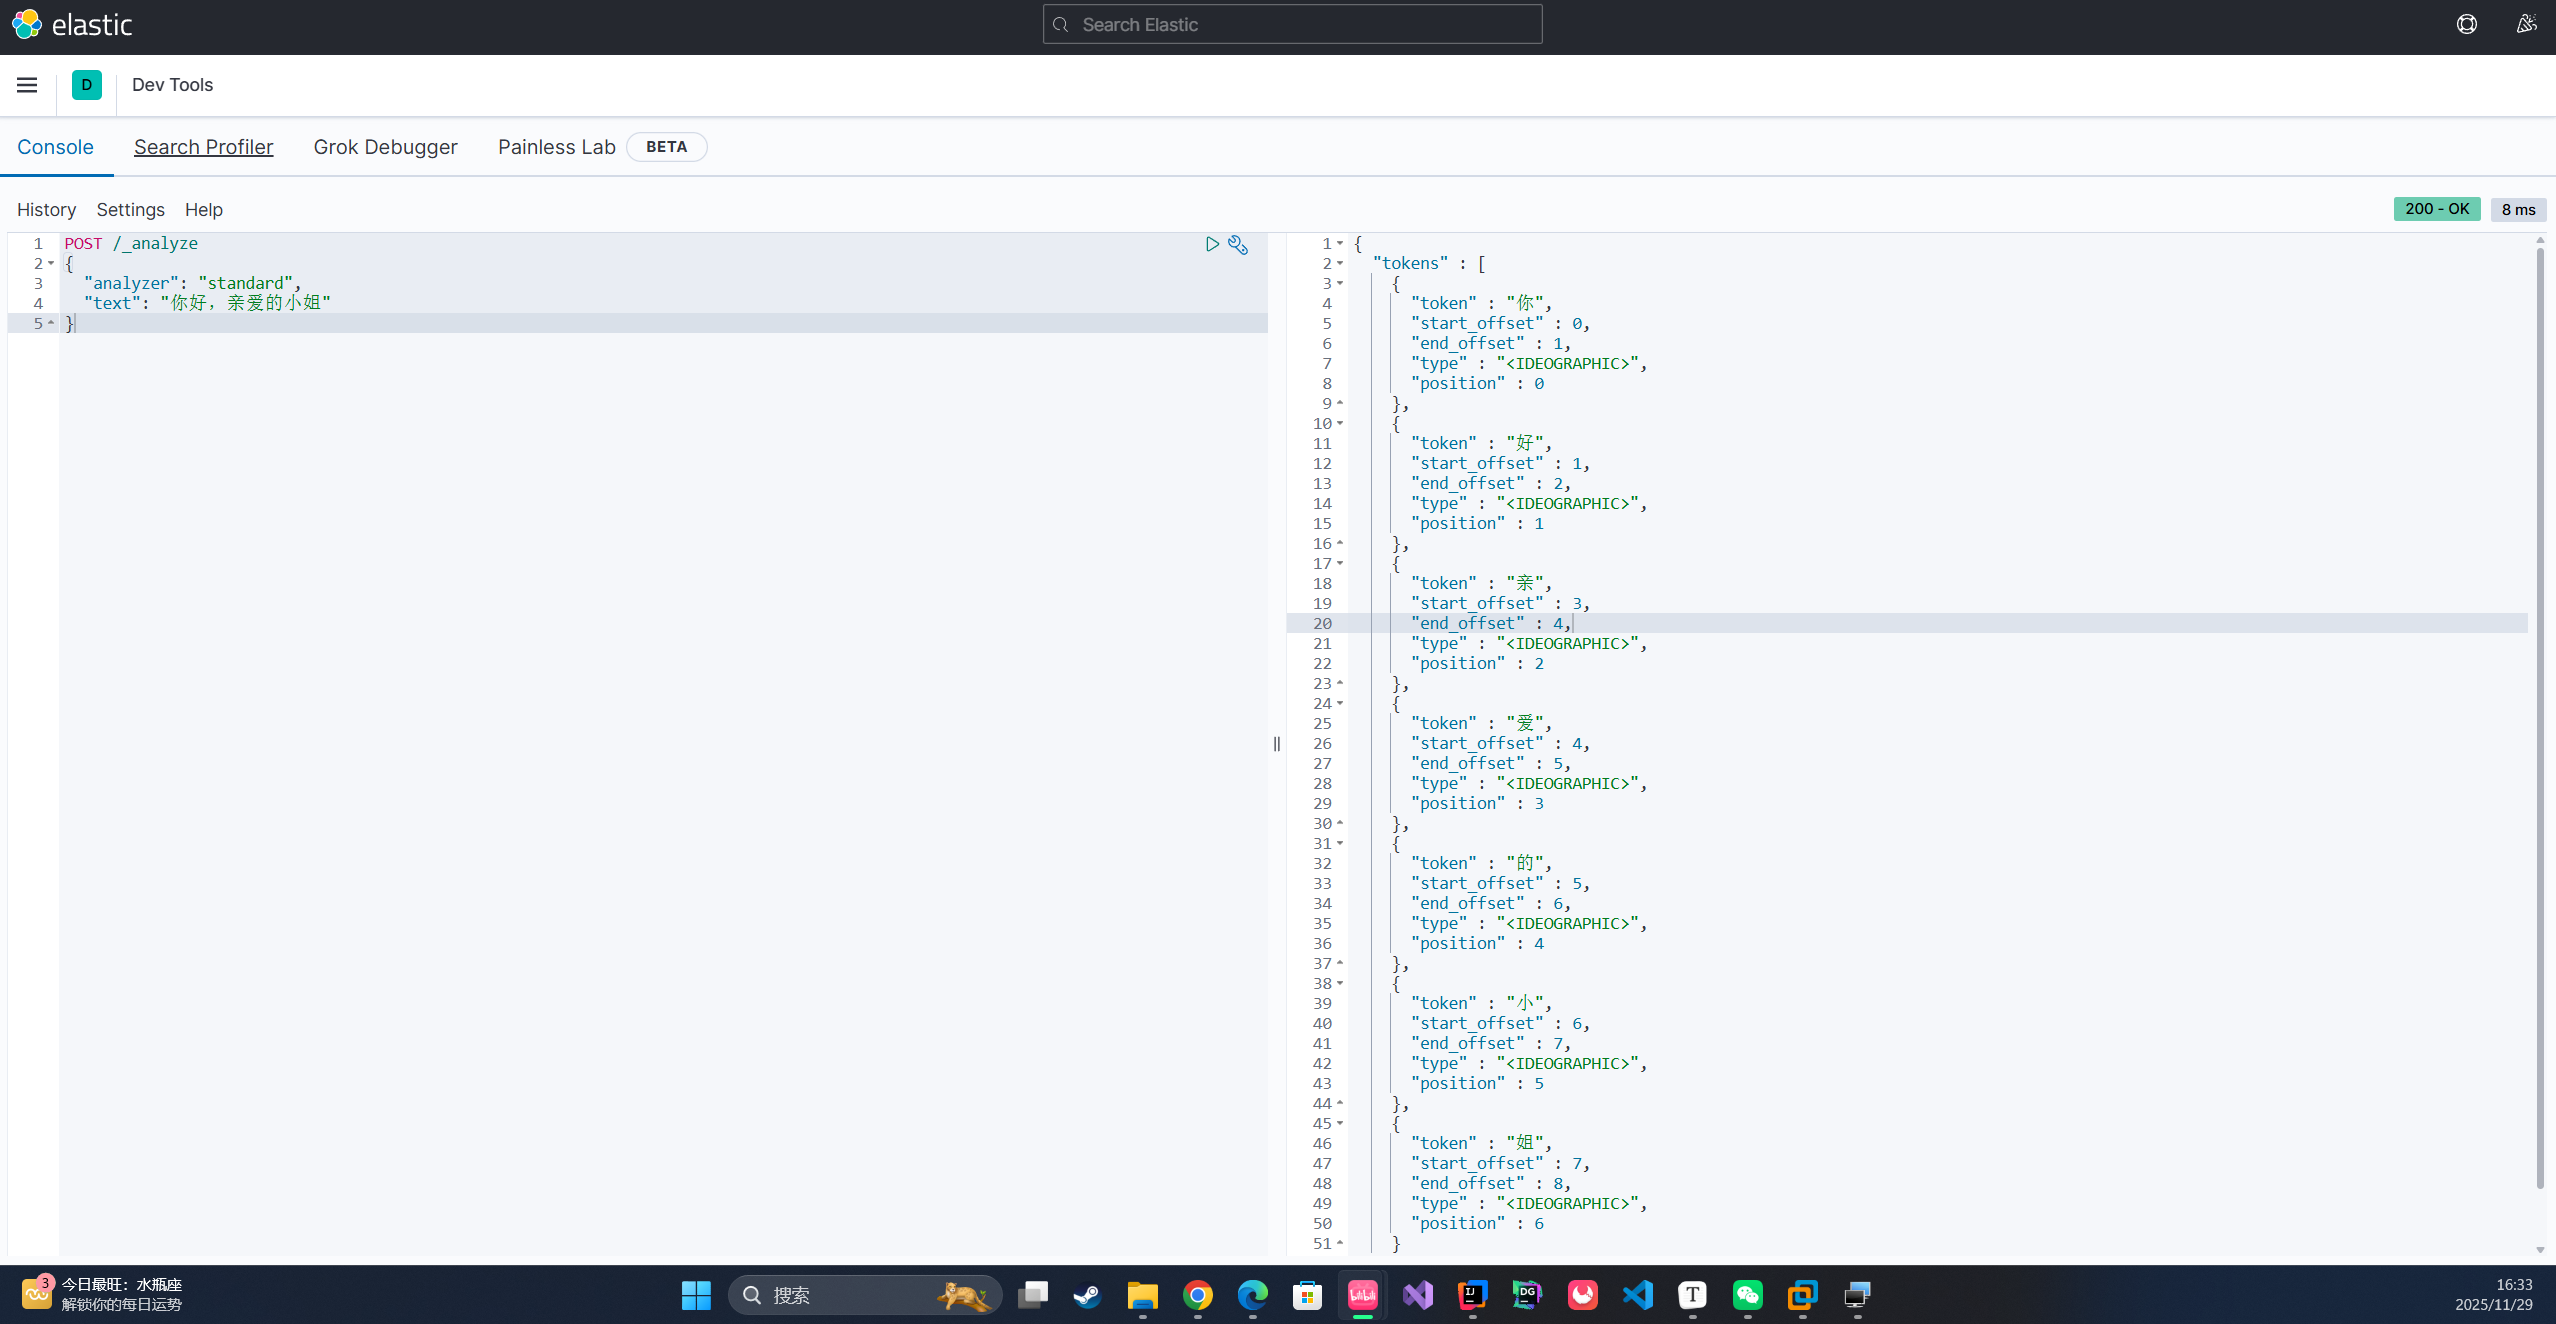Open Help via the lifebuoy icon

point(2466,23)
